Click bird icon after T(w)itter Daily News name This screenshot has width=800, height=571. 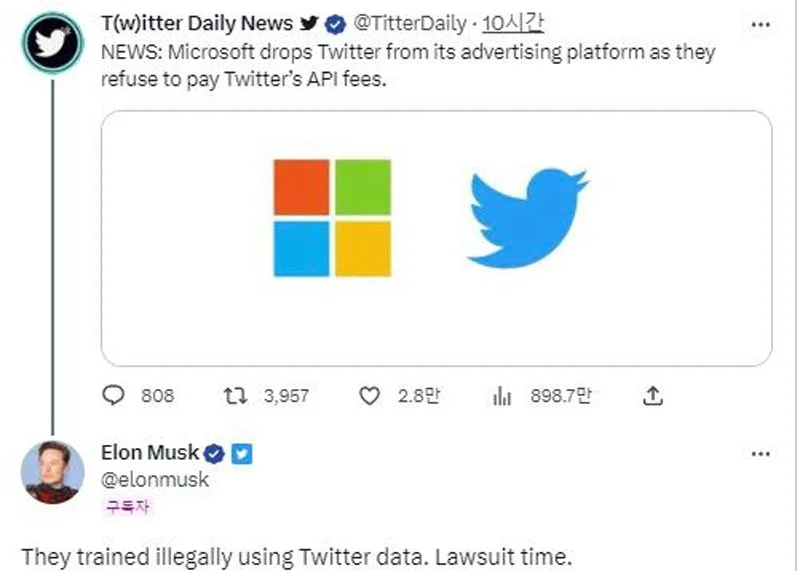(x=310, y=24)
